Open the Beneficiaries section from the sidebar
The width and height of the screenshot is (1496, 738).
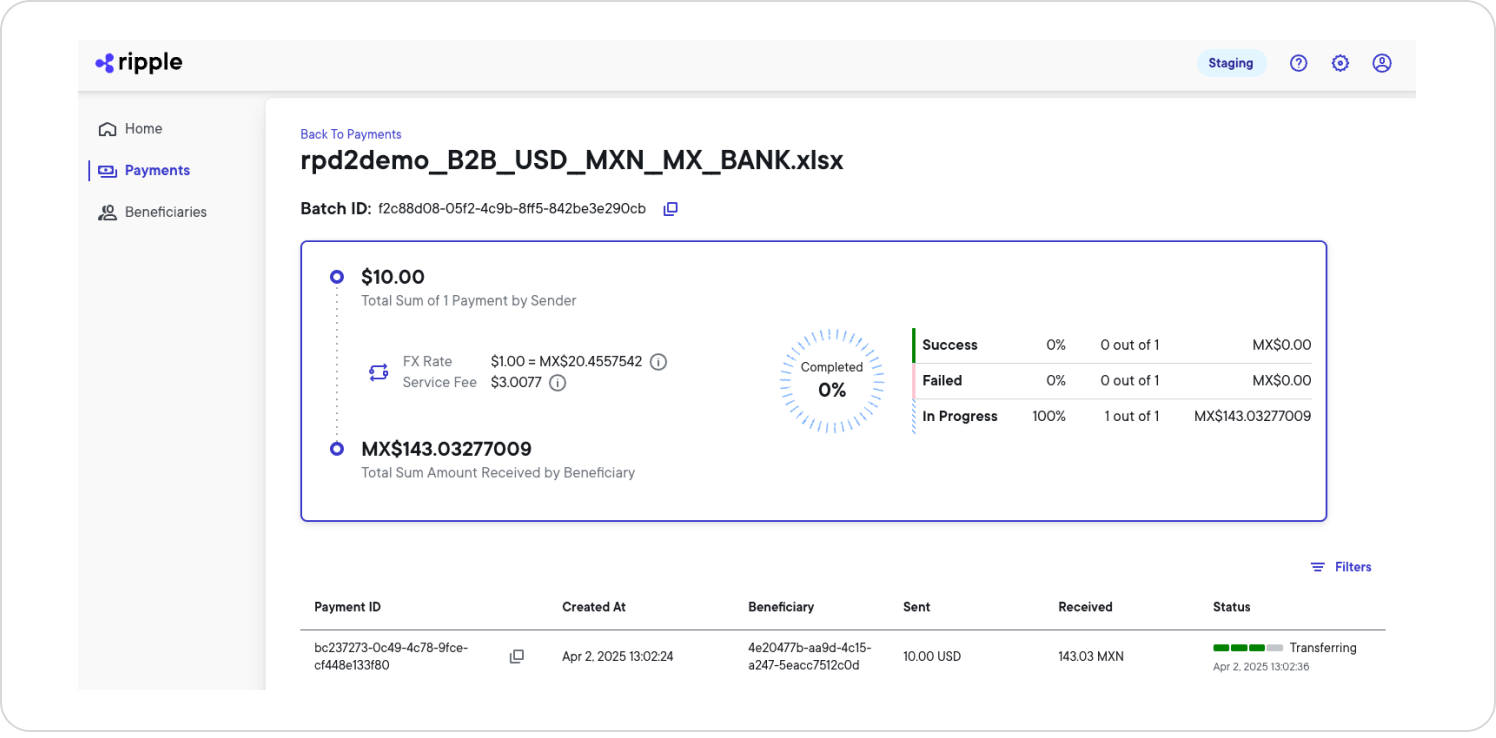coord(165,211)
